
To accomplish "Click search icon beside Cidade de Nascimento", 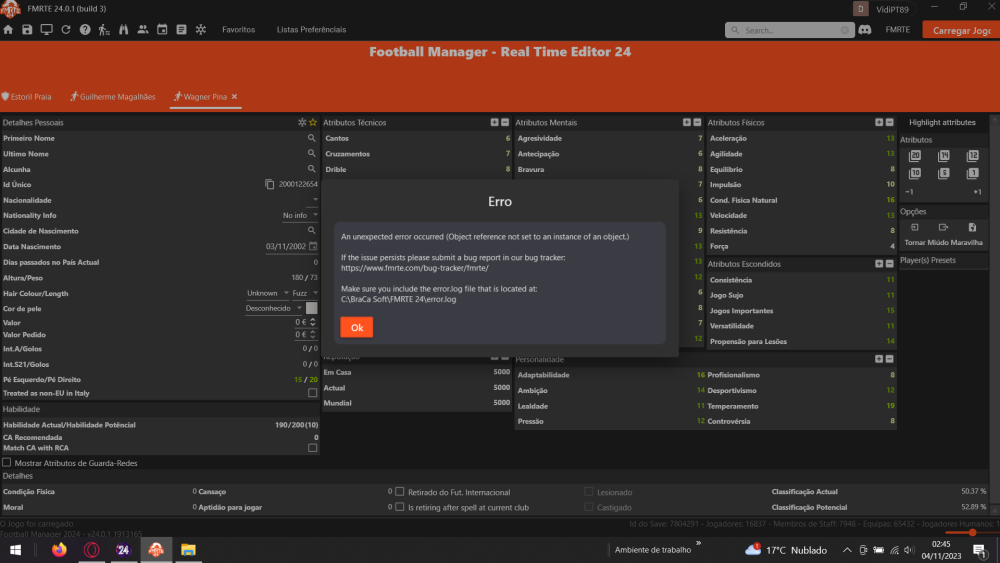I will [x=312, y=231].
